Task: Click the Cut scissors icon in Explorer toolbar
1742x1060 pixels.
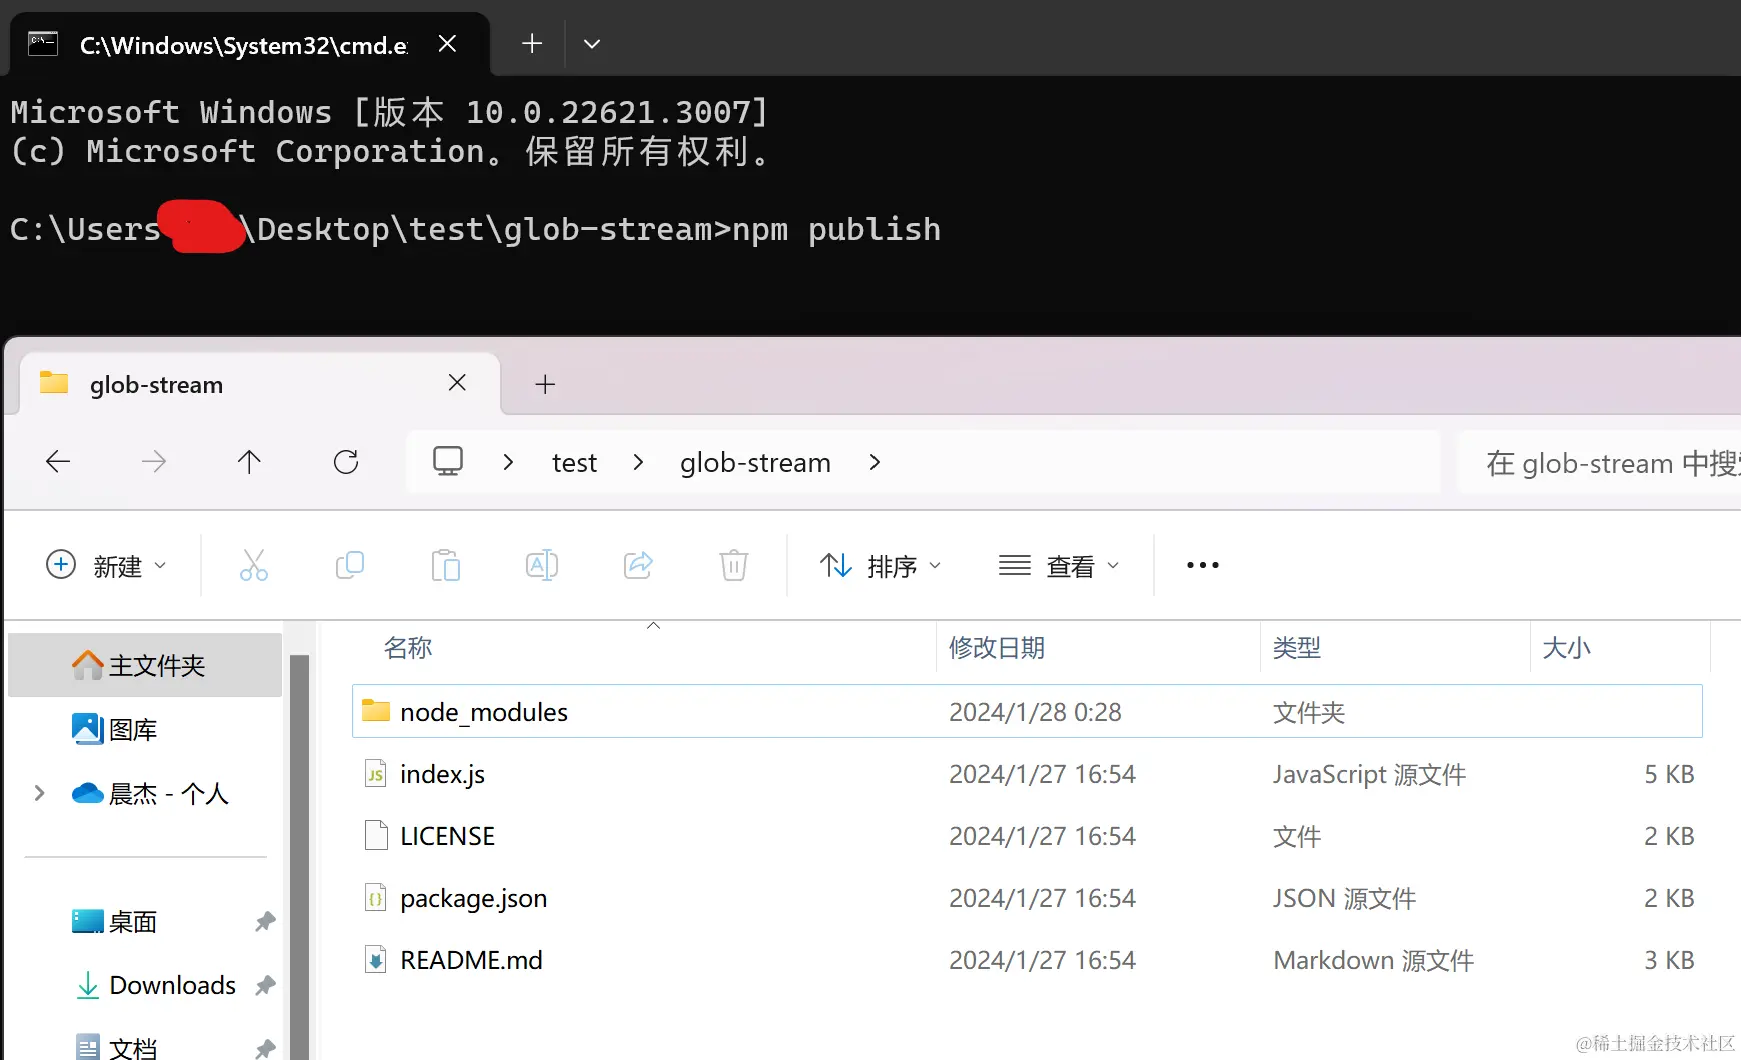Action: click(254, 565)
